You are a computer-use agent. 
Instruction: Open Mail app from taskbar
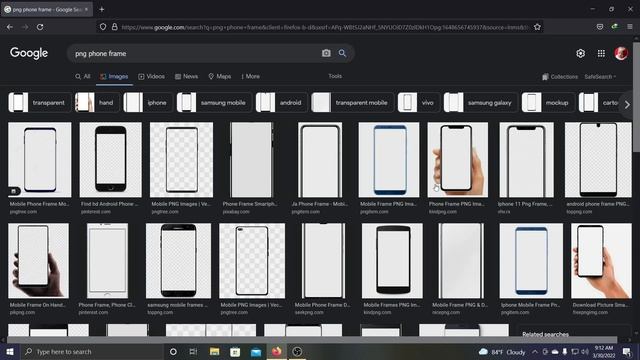click(x=256, y=351)
